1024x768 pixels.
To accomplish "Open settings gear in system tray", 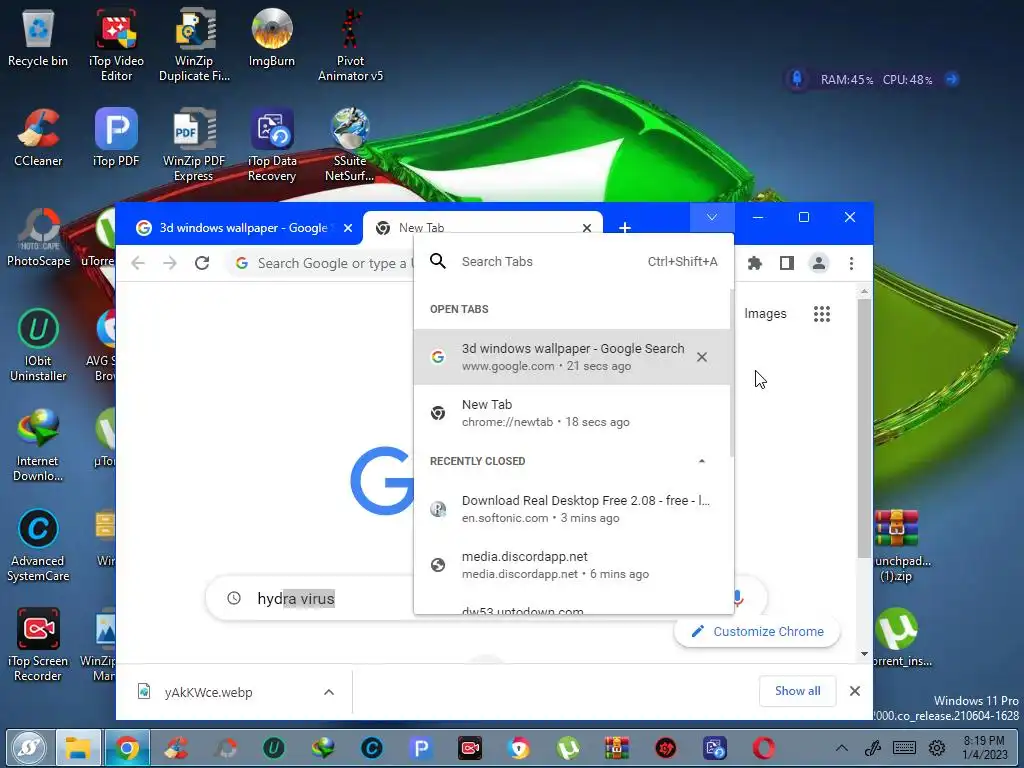I will [936, 748].
